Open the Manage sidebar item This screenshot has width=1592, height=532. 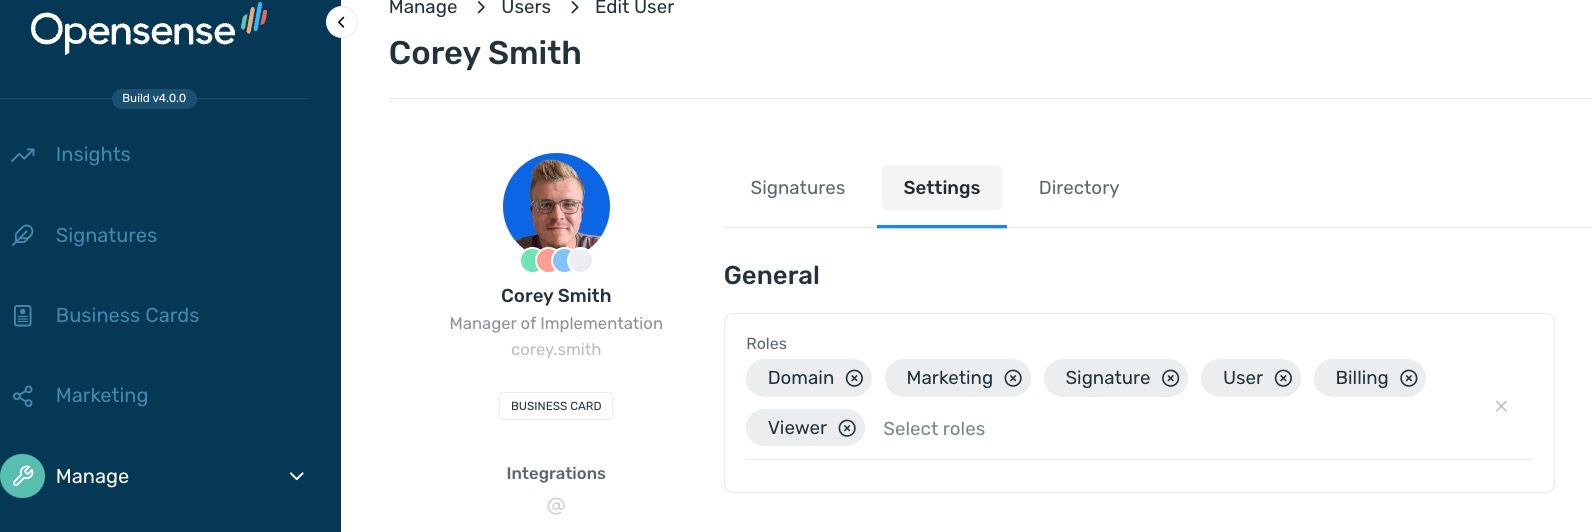92,476
